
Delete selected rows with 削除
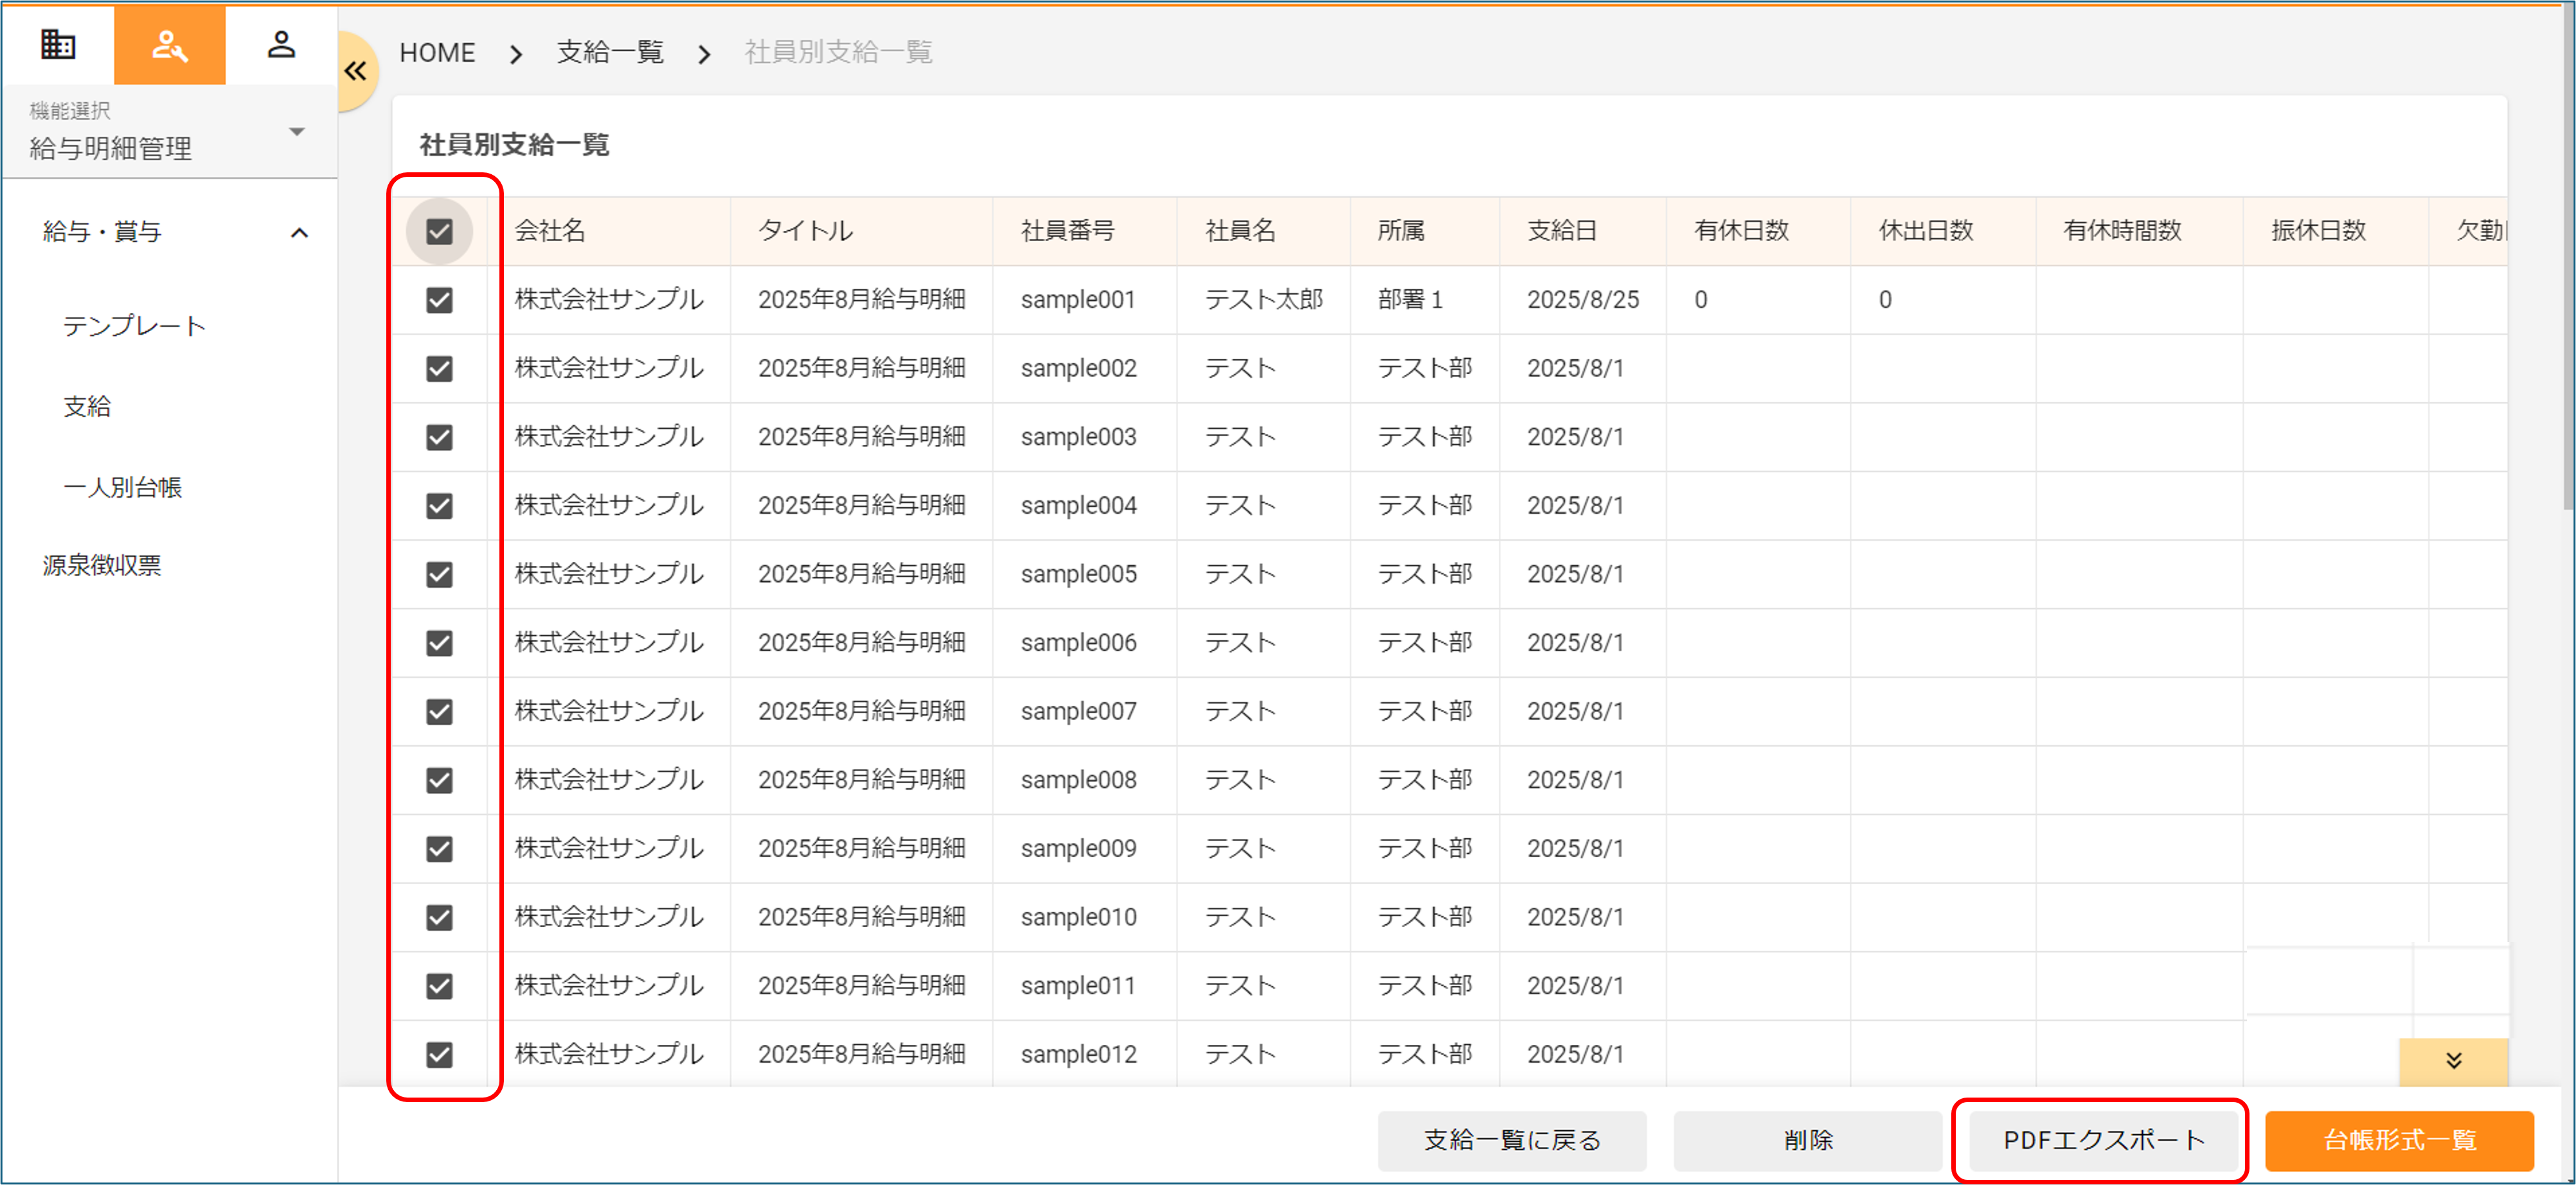1807,1140
